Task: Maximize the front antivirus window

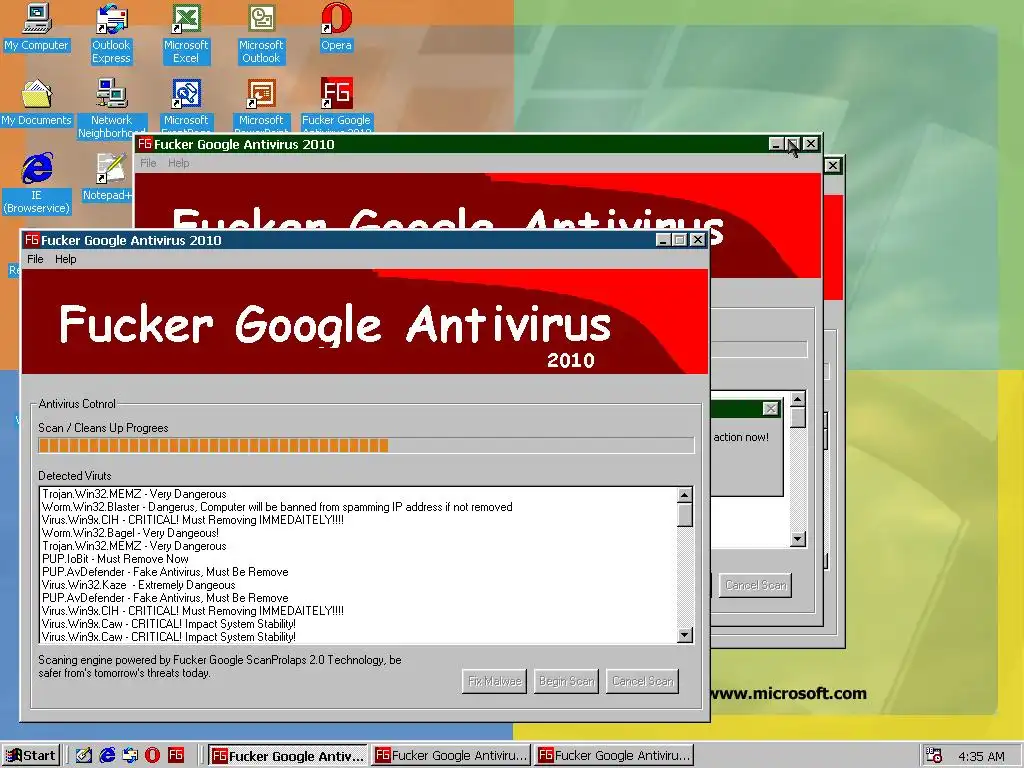Action: point(680,240)
